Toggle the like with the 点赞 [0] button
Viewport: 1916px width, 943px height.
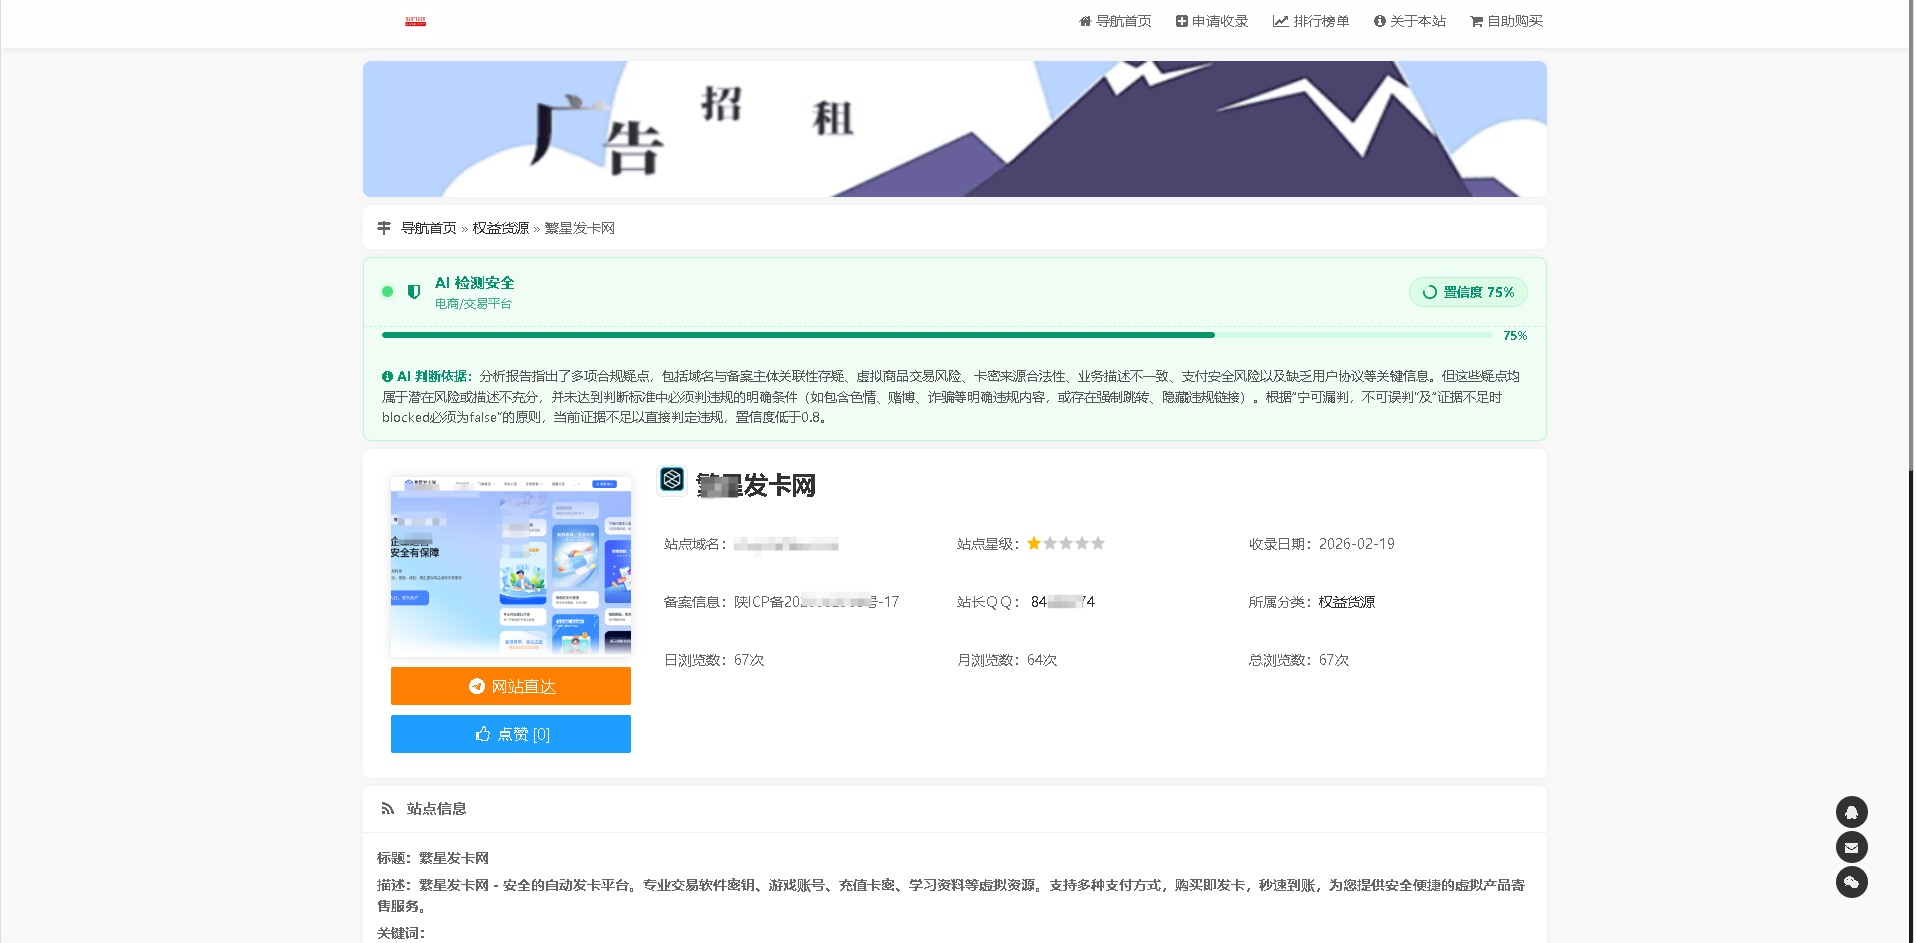(x=510, y=733)
